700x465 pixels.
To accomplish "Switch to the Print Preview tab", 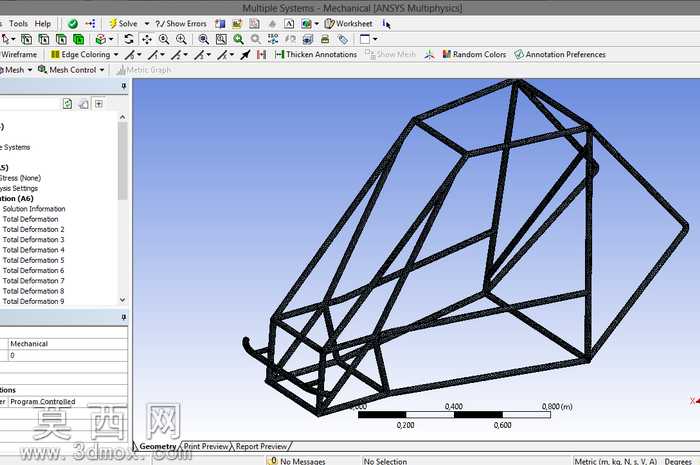I will 206,446.
